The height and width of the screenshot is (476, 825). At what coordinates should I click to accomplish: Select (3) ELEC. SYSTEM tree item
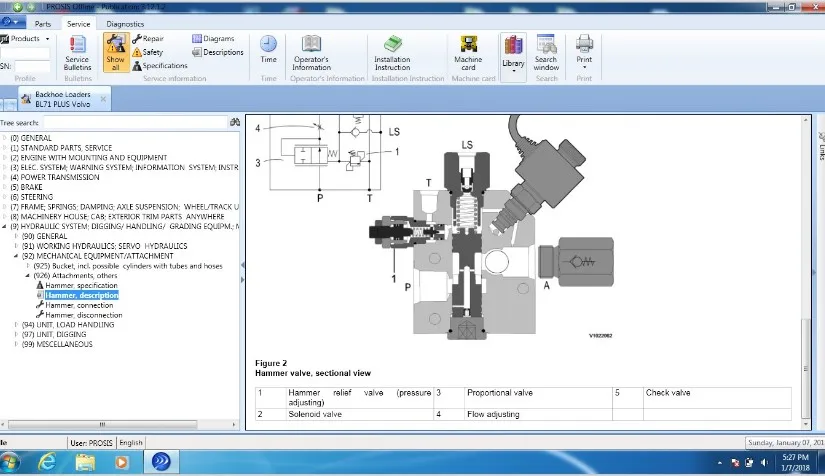tap(124, 167)
